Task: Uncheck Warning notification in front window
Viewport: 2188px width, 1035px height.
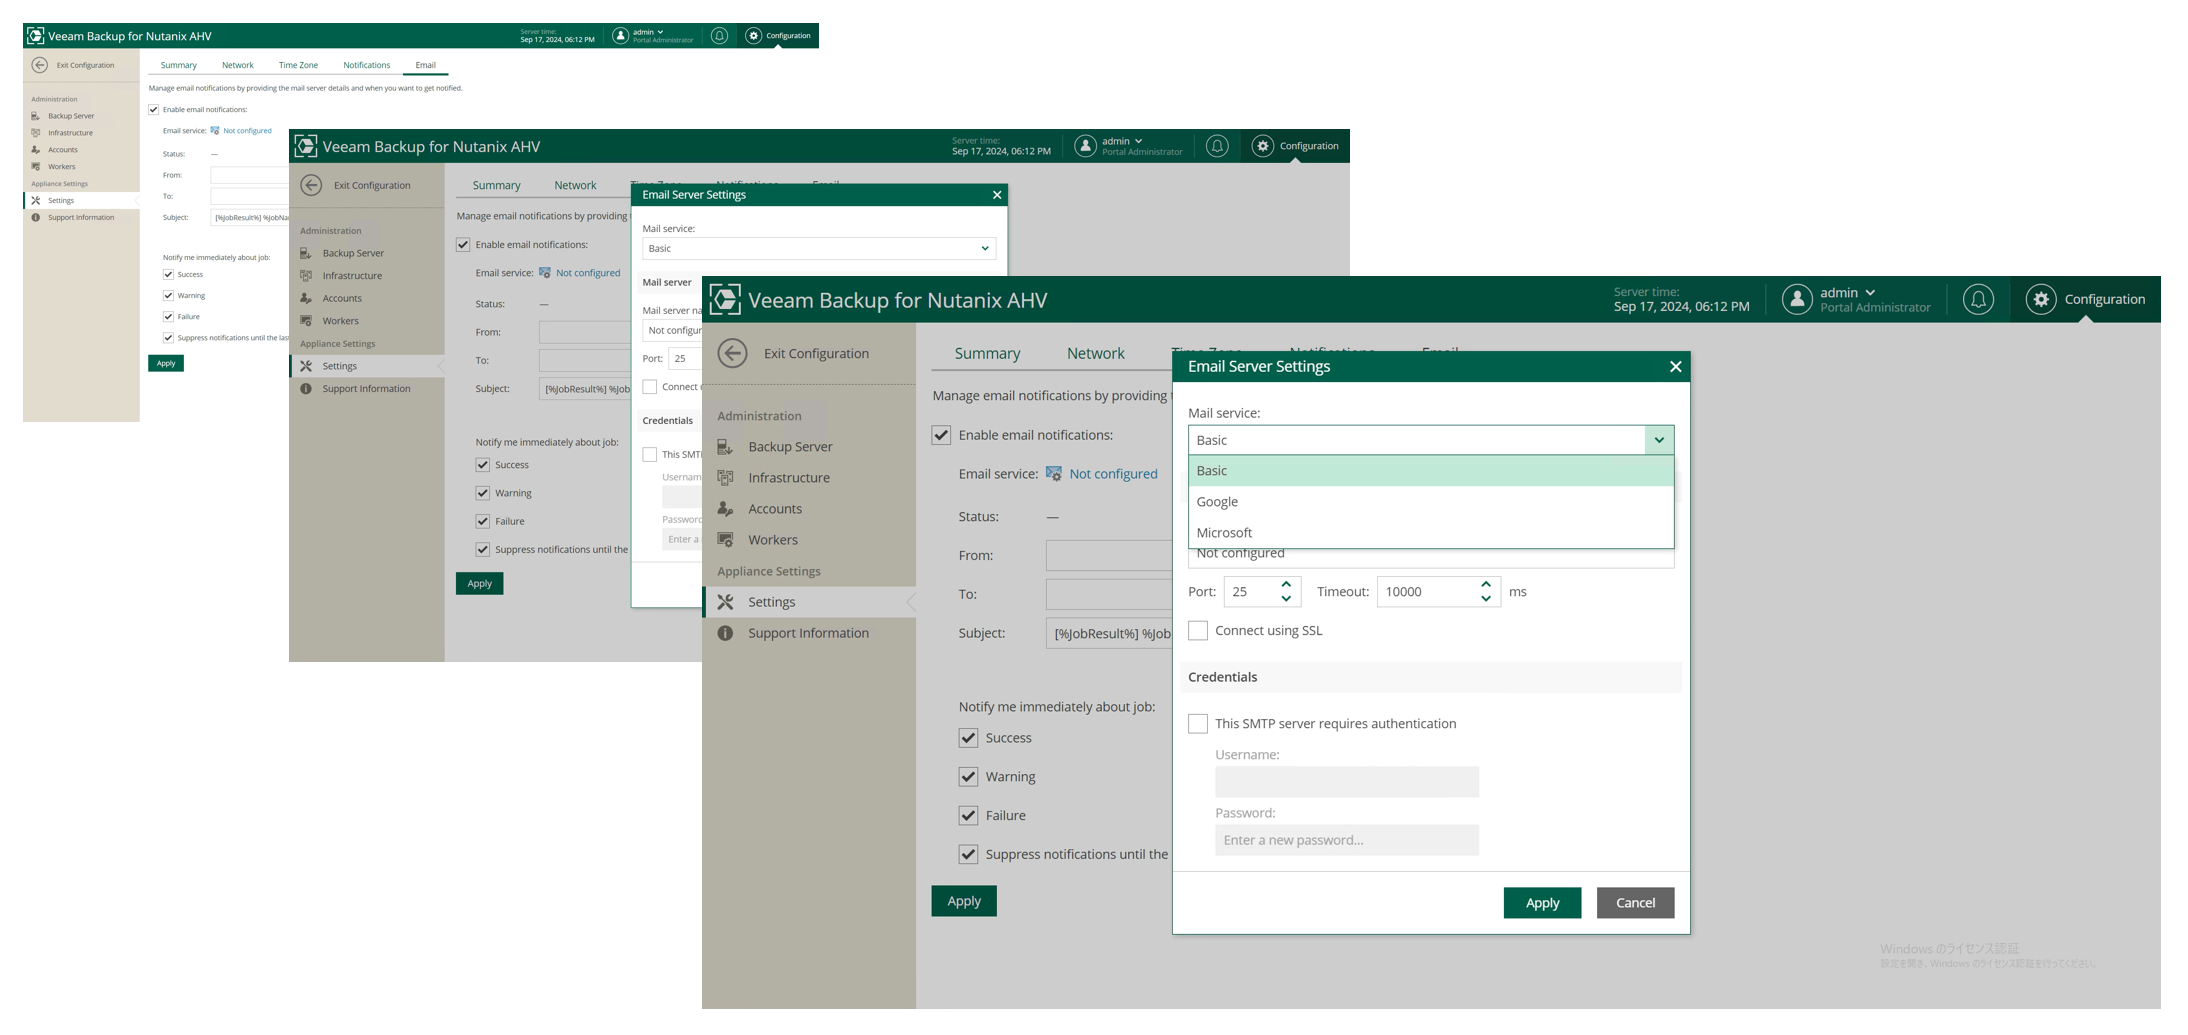Action: (968, 776)
